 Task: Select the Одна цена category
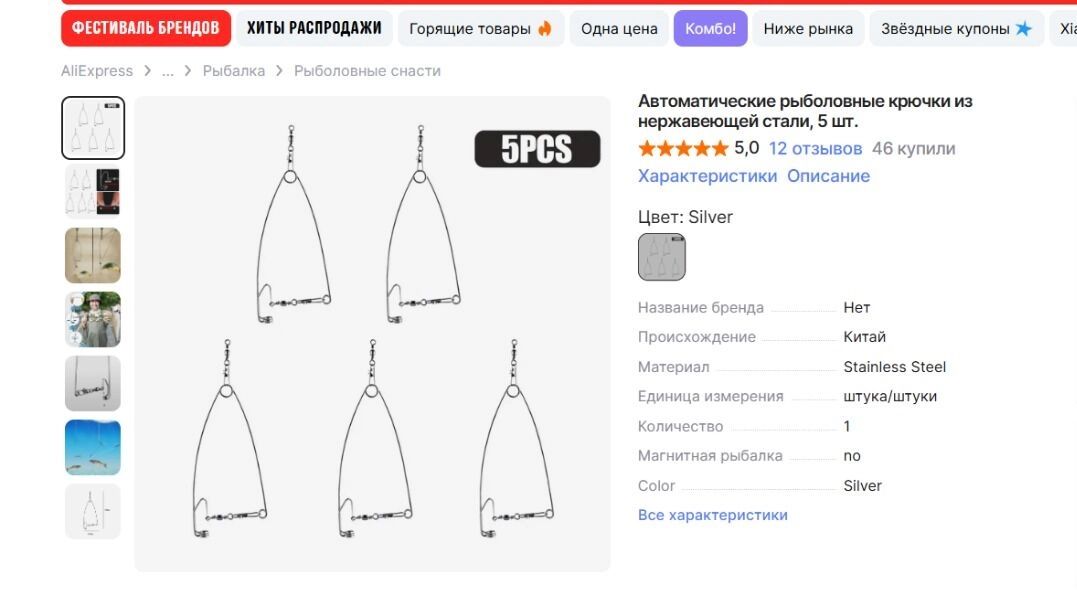click(619, 29)
